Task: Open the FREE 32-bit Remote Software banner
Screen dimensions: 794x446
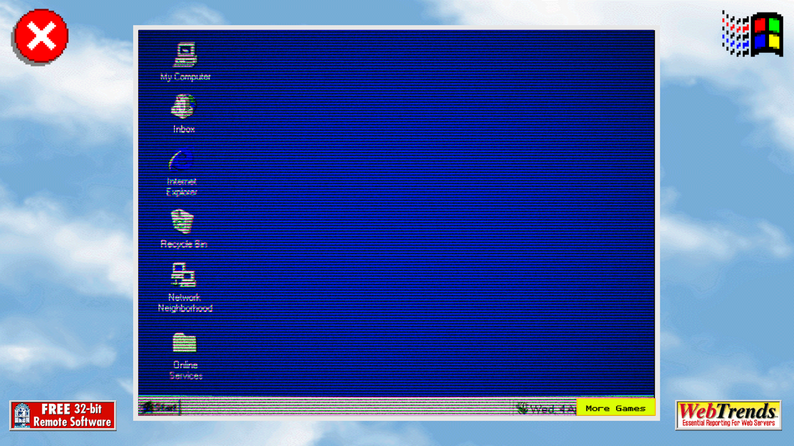Action: (63, 416)
